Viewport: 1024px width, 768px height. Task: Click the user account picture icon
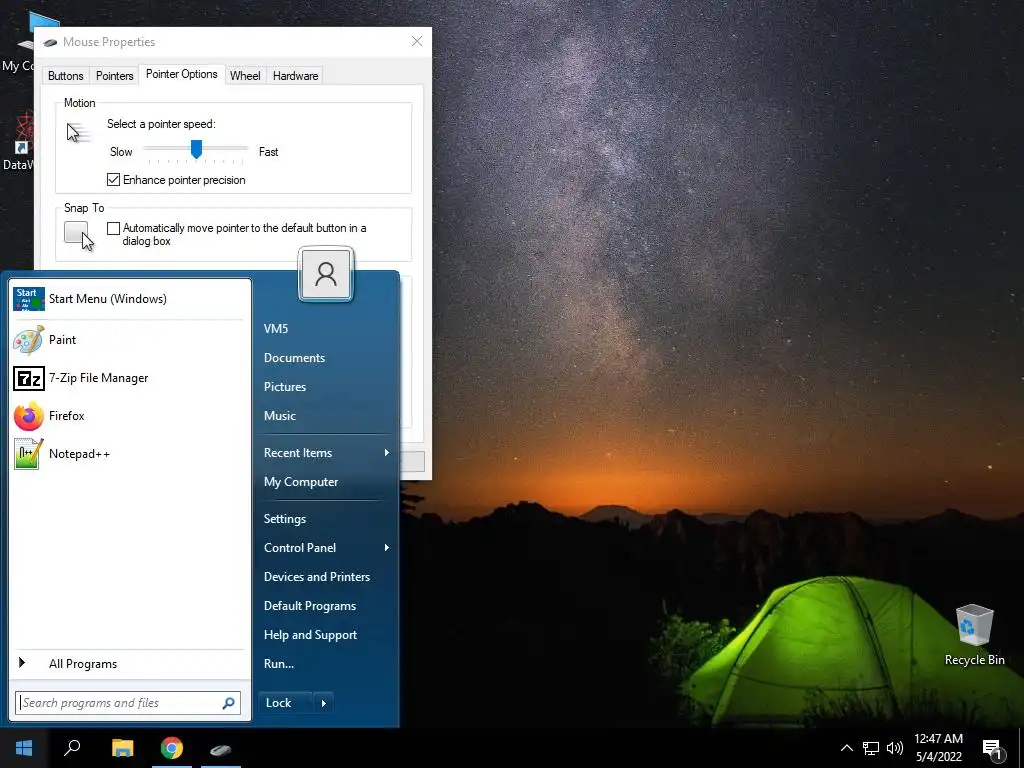point(326,274)
